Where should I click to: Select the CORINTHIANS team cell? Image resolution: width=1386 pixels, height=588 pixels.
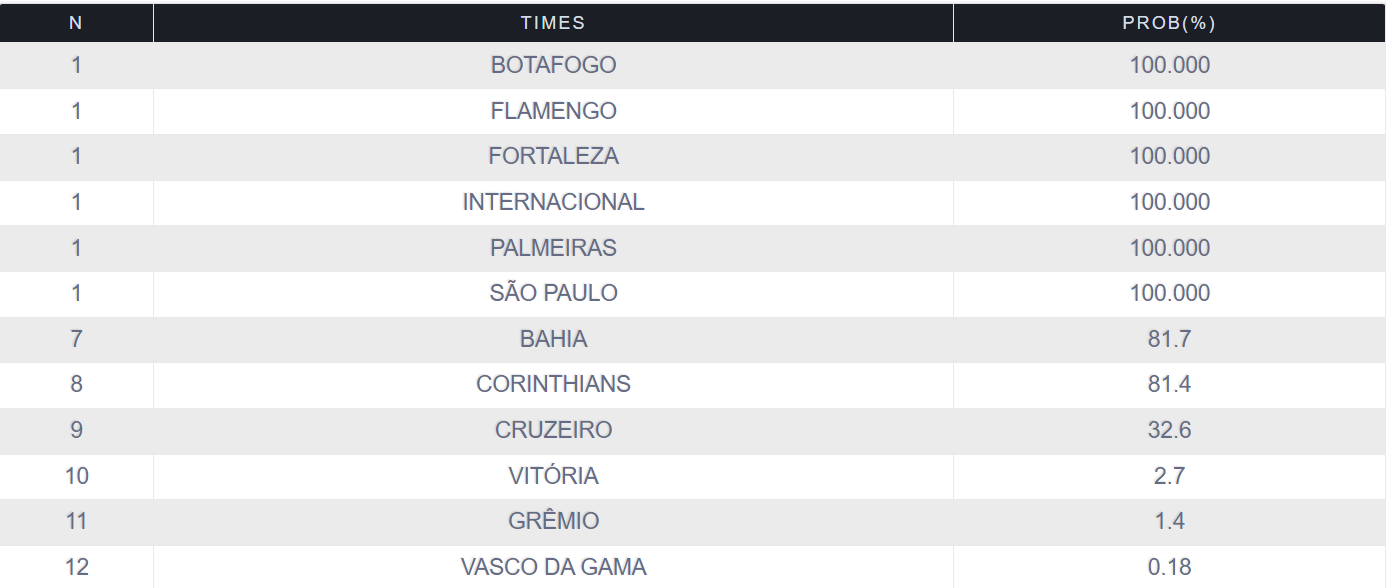(x=553, y=385)
